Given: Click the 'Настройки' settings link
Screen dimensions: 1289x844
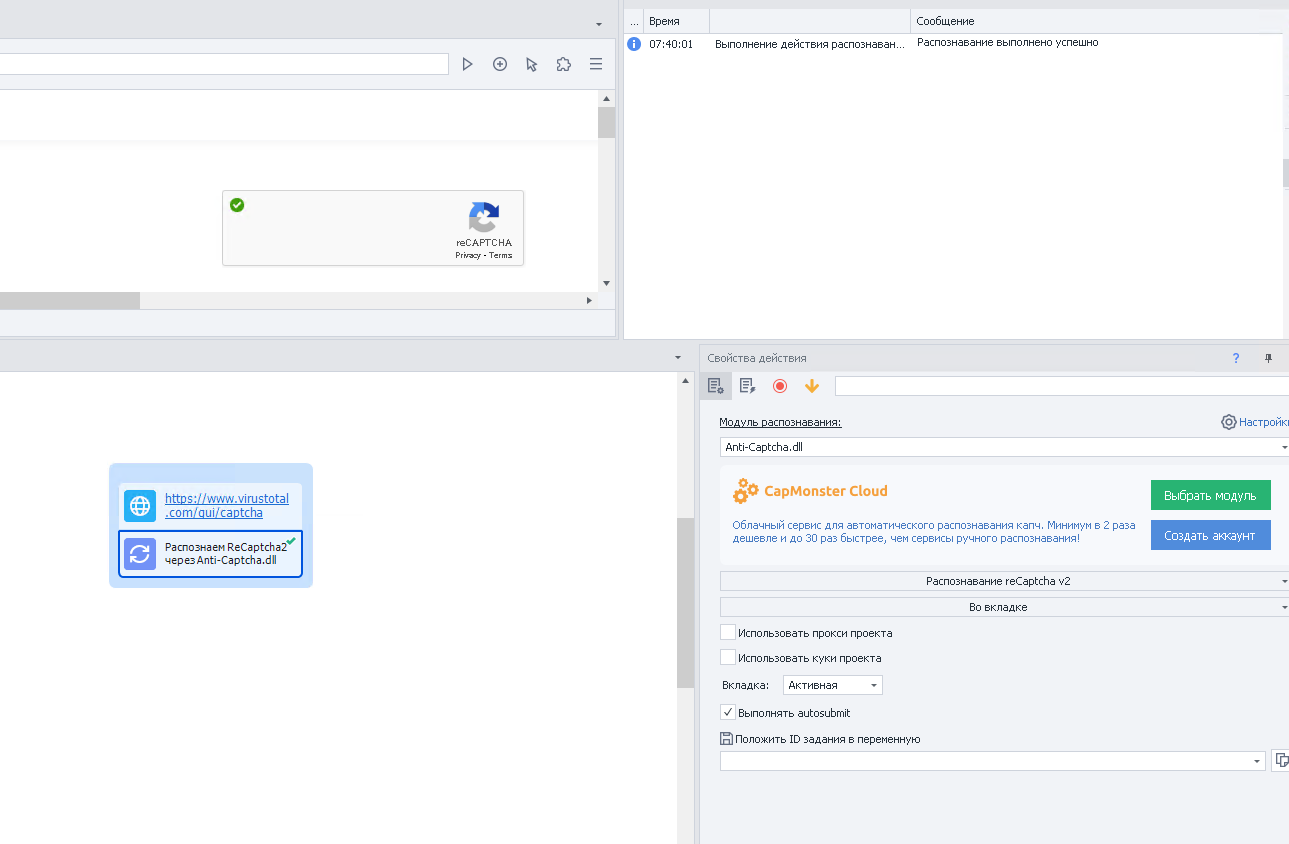Looking at the screenshot, I should pyautogui.click(x=1263, y=422).
